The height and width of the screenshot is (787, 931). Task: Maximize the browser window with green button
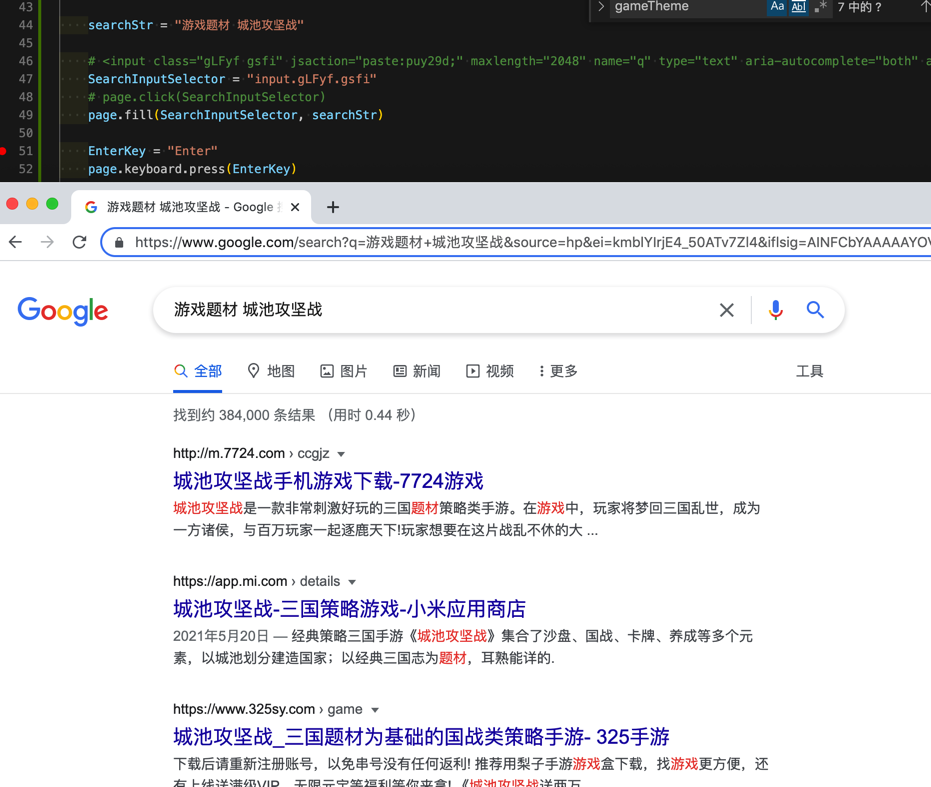[52, 204]
